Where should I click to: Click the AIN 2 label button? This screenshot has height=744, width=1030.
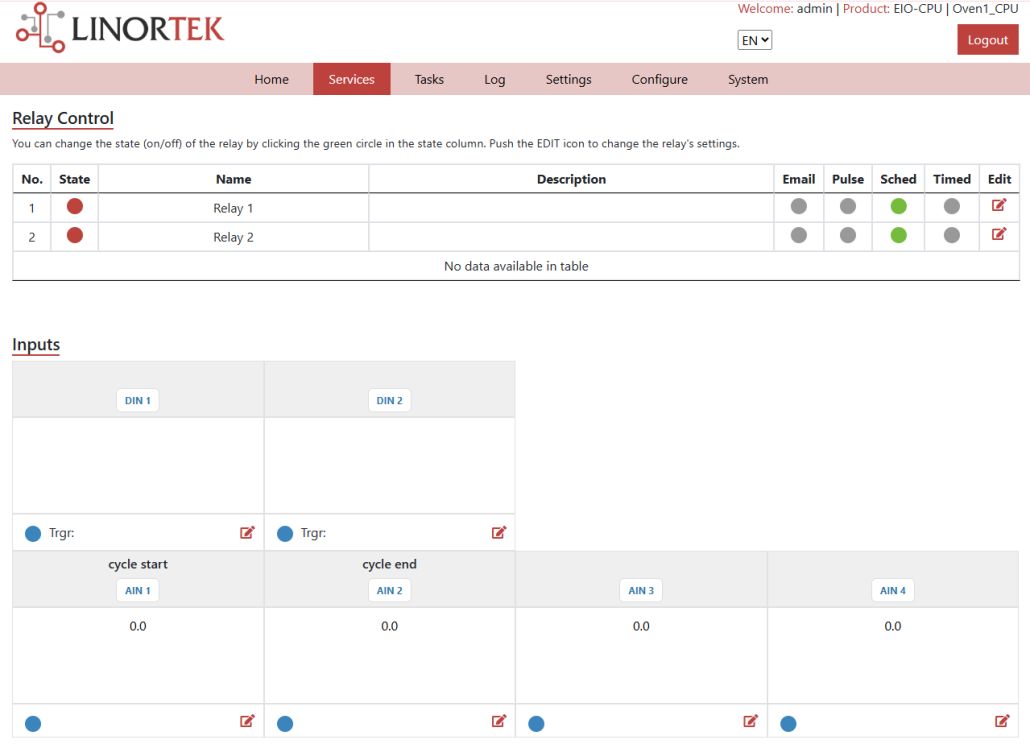click(390, 590)
